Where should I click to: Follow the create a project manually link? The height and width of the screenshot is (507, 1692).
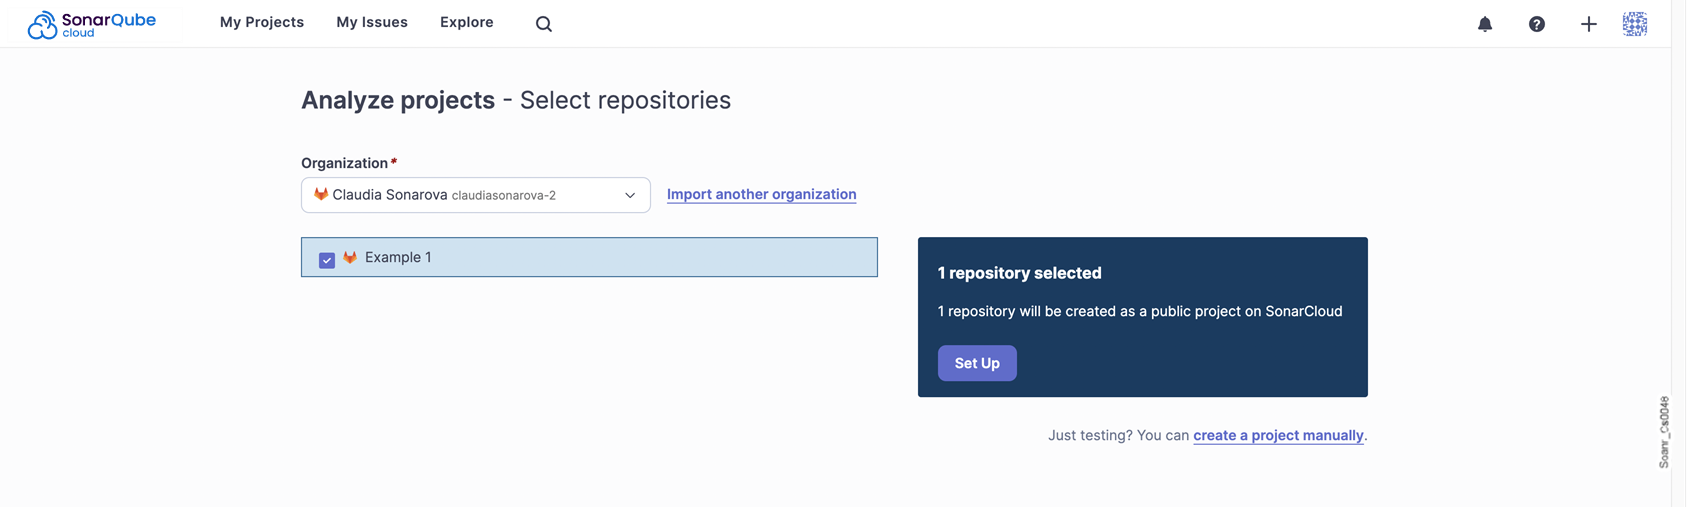(1278, 435)
